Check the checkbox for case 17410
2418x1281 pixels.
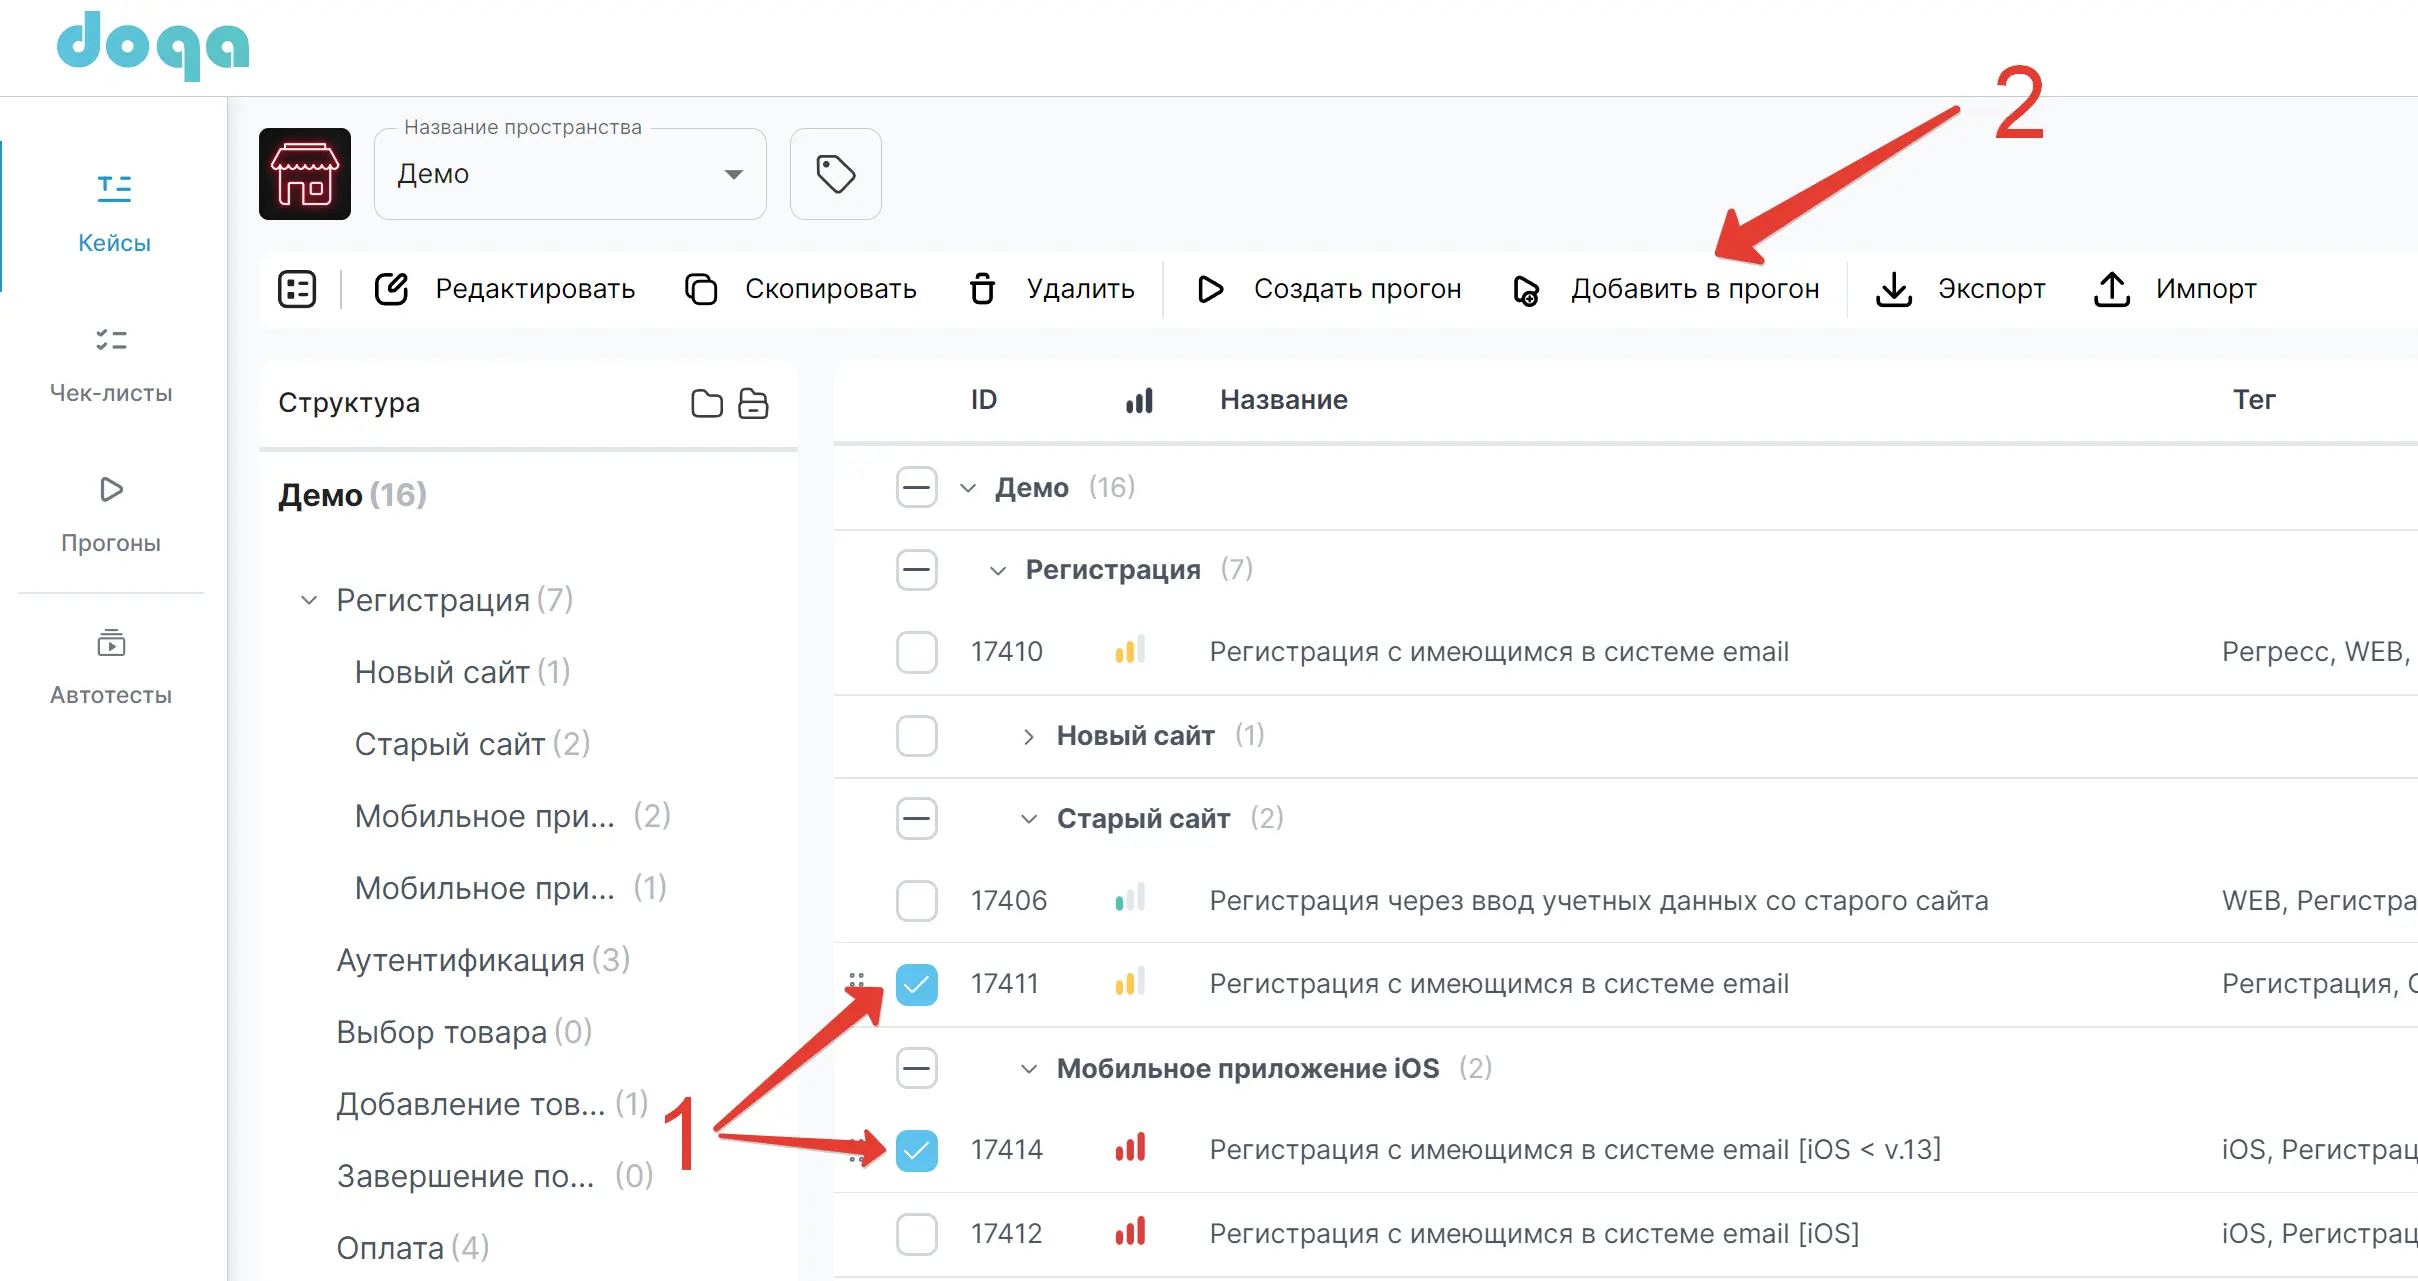coord(916,652)
